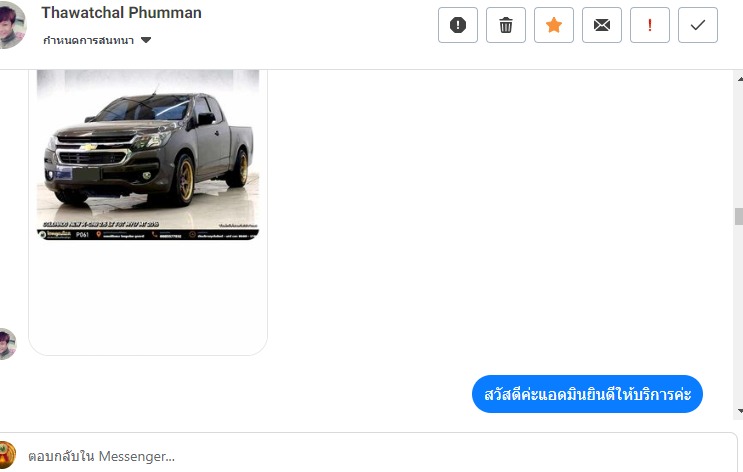
Task: Click the black caption bar under truck photo
Action: click(148, 235)
